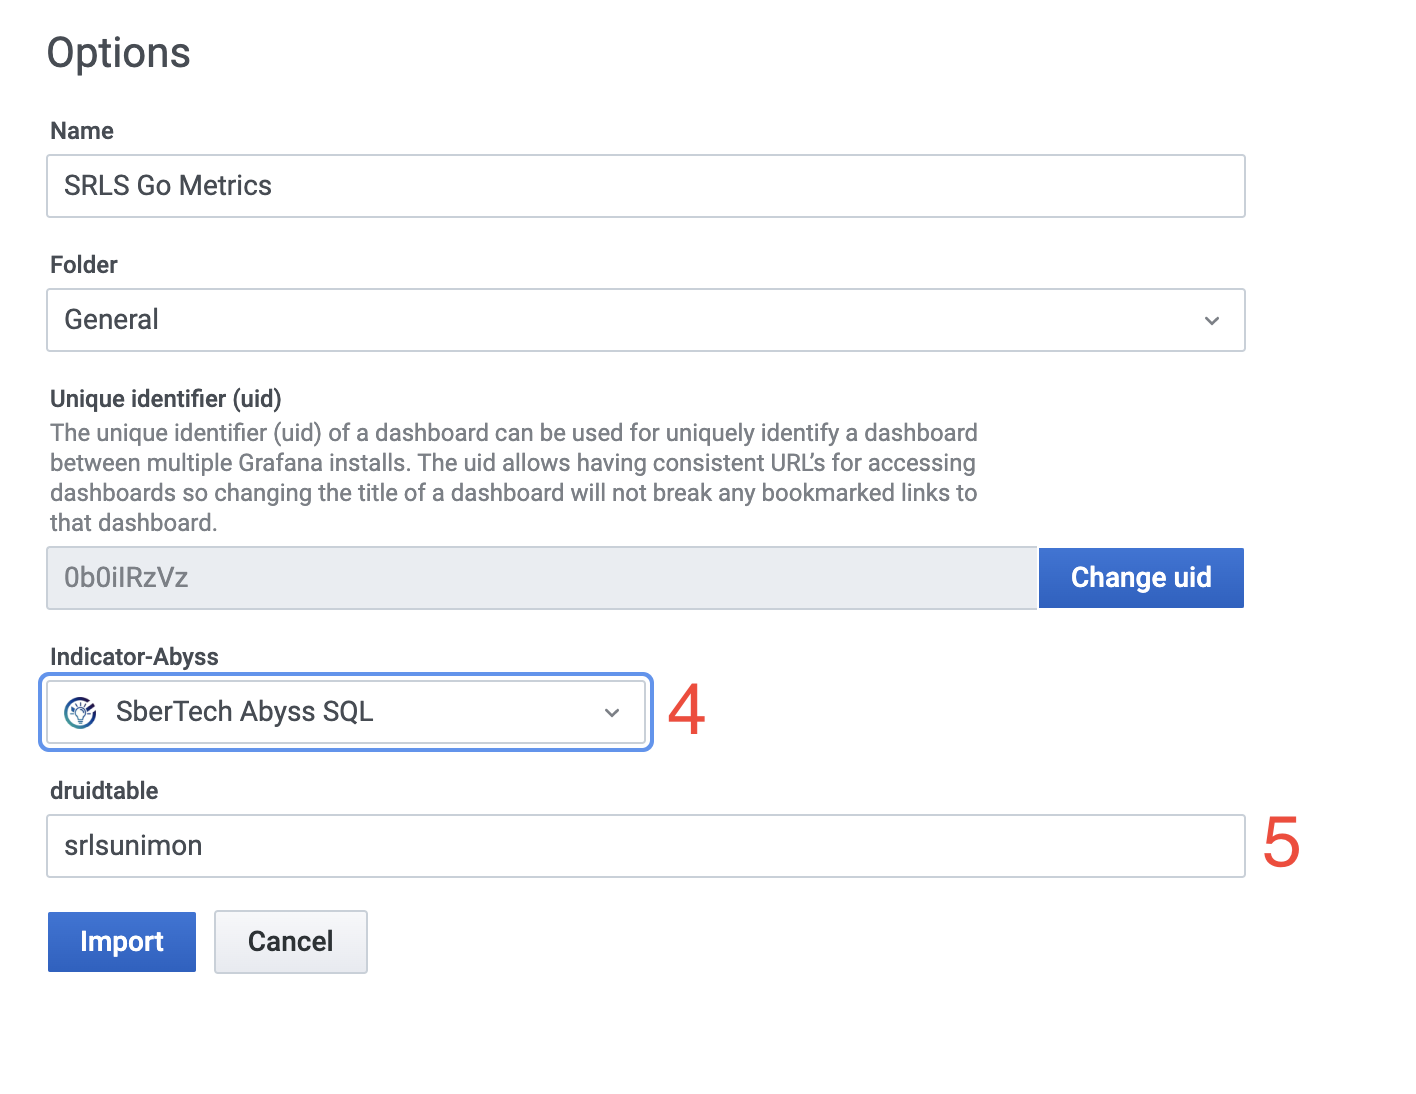Viewport: 1416px width, 1094px height.
Task: Click the uid field showing 0b0iIRzVz
Action: click(x=540, y=578)
